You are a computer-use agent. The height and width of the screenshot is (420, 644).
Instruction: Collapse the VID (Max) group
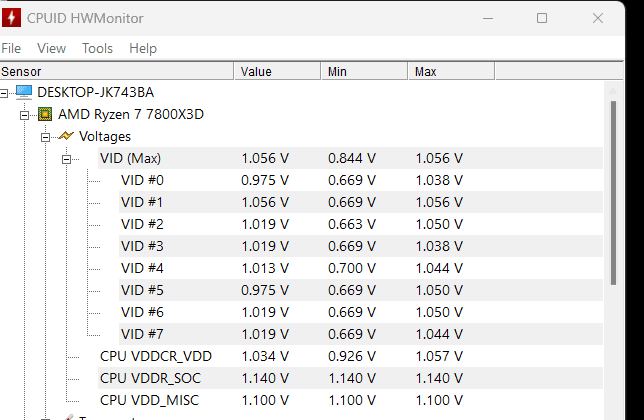click(x=67, y=158)
